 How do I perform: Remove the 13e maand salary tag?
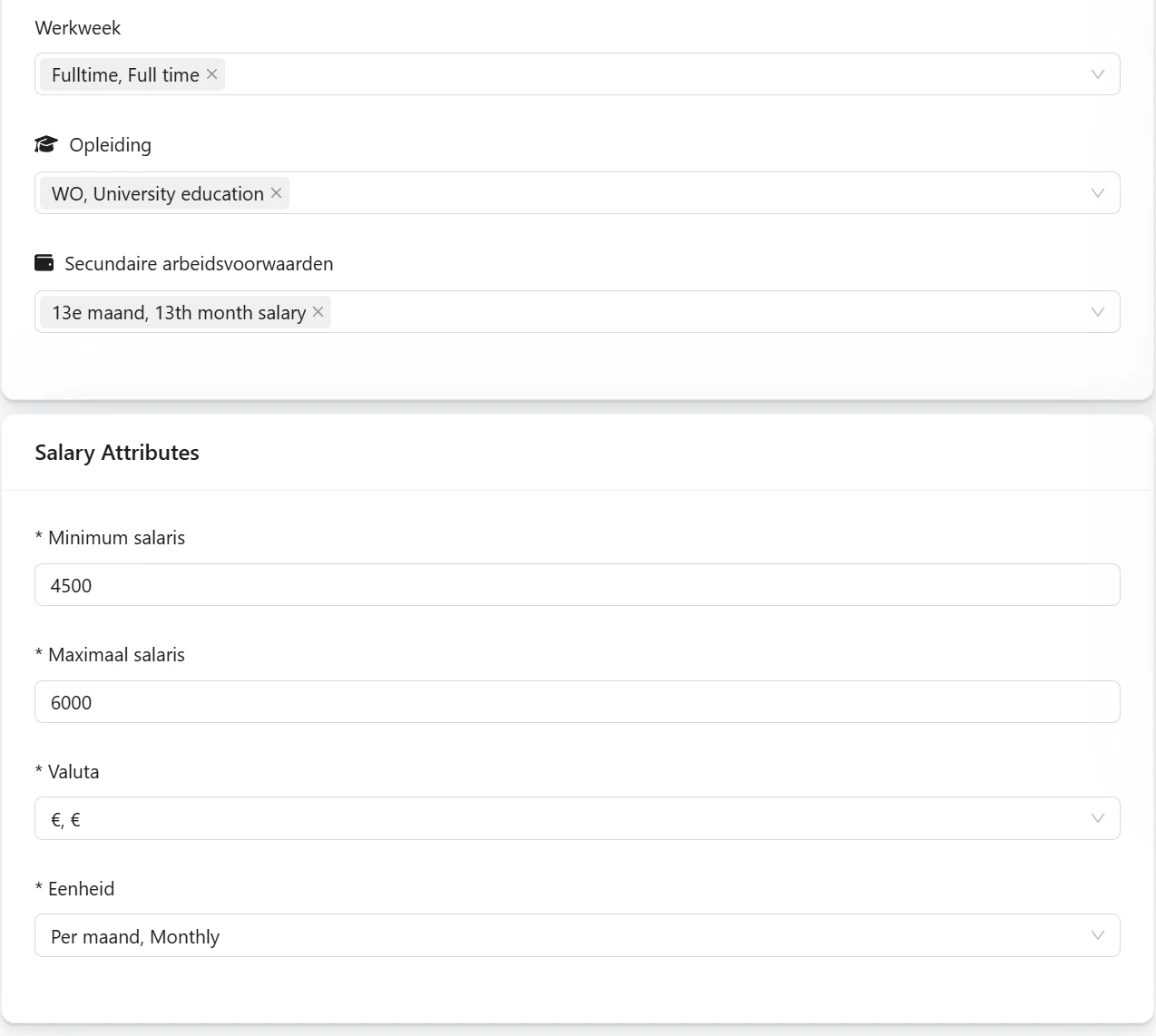pos(318,312)
